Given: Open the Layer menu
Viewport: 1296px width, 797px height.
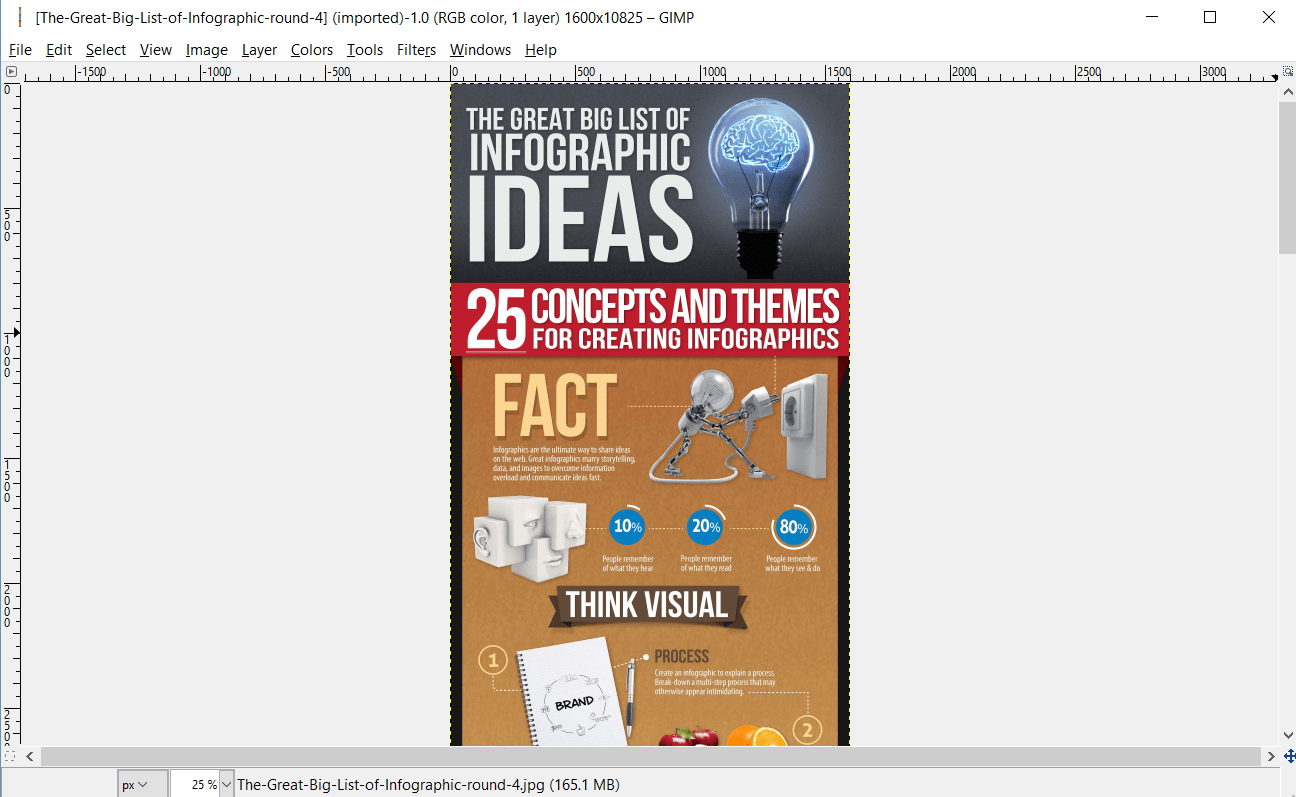Looking at the screenshot, I should (259, 49).
